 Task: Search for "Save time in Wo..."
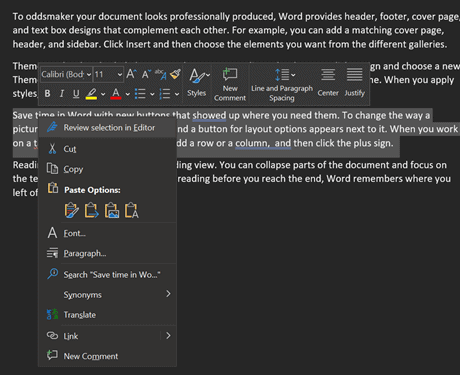coord(107,275)
